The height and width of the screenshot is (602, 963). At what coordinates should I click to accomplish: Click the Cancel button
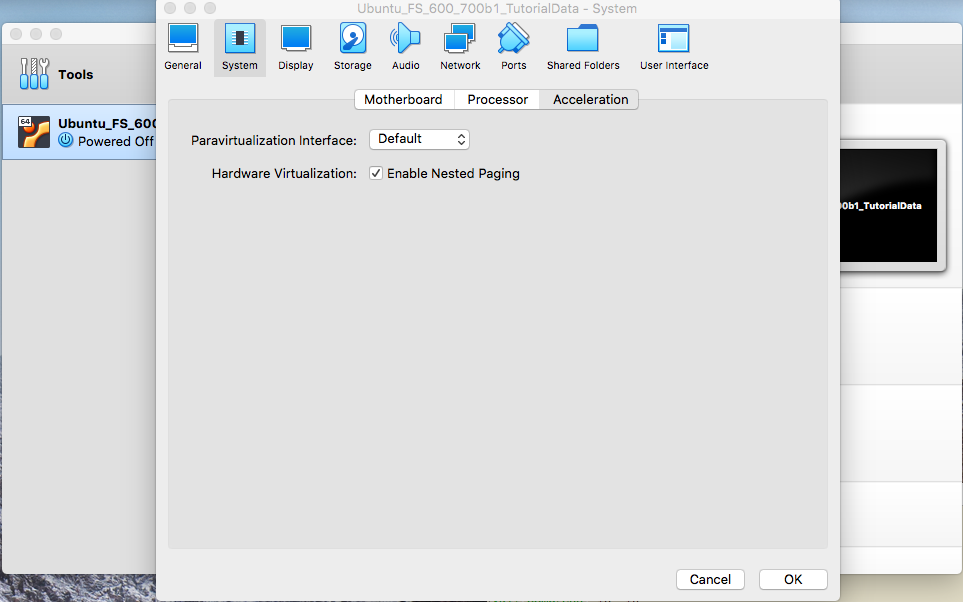coord(710,579)
